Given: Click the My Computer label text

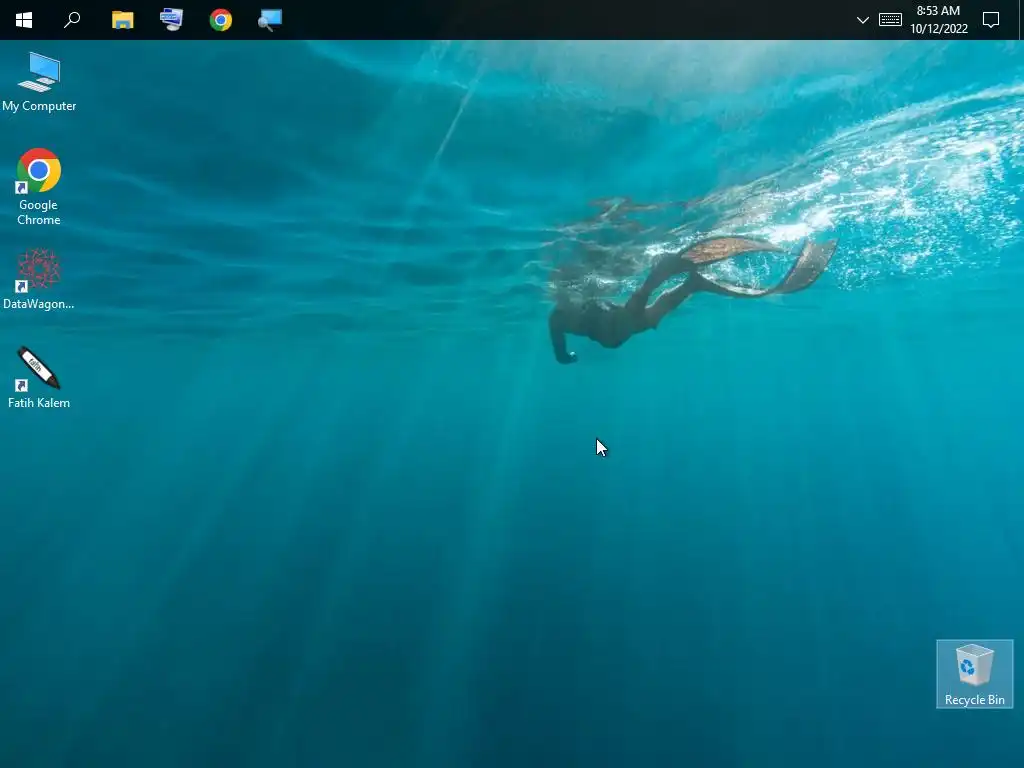Looking at the screenshot, I should [39, 106].
